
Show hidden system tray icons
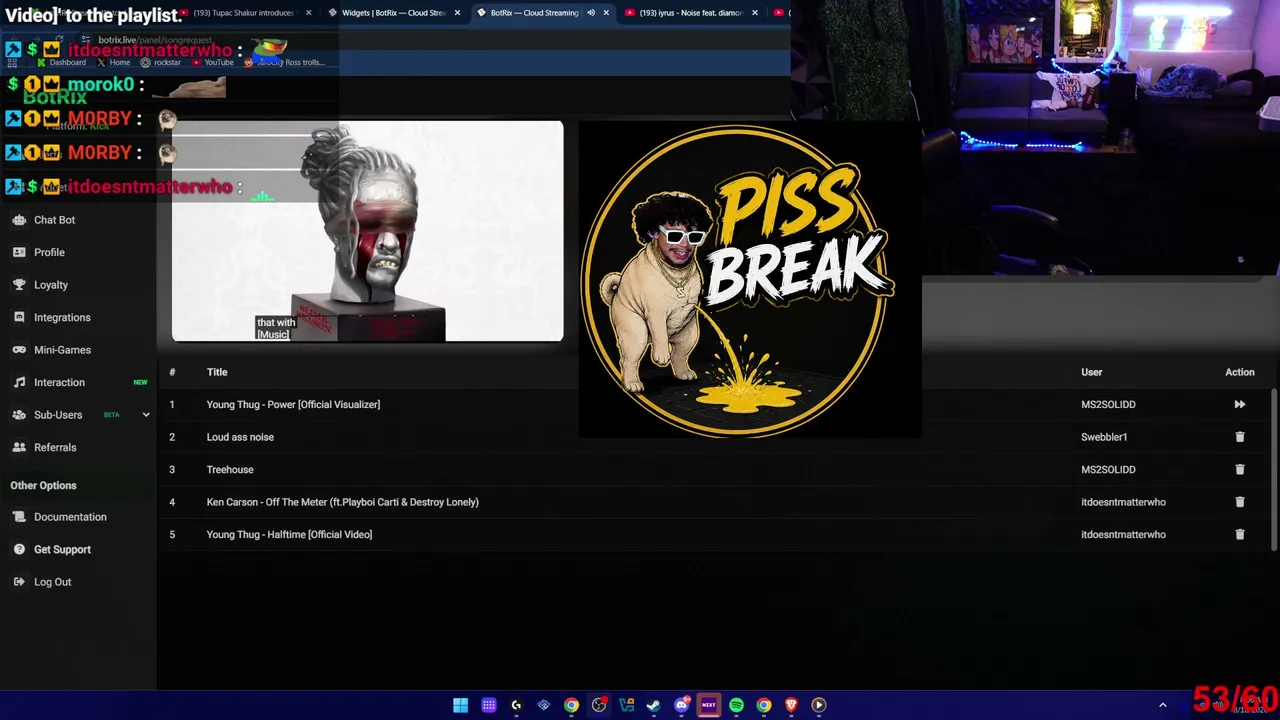click(x=1162, y=705)
